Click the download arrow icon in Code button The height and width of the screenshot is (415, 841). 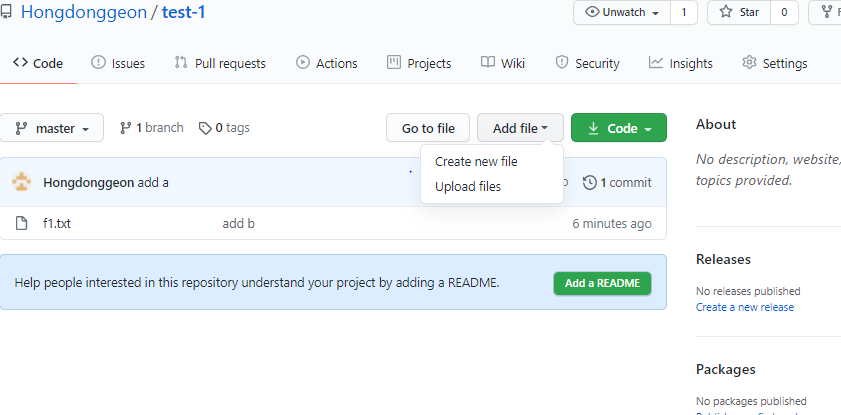coord(593,128)
